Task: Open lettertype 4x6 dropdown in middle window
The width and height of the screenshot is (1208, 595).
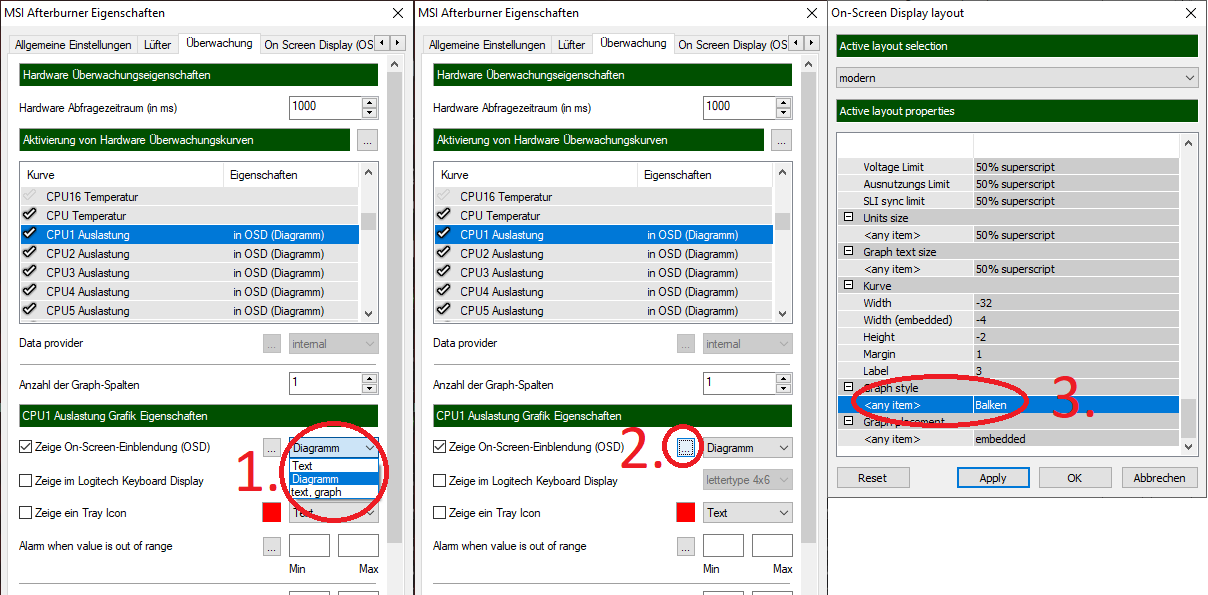Action: tap(748, 480)
